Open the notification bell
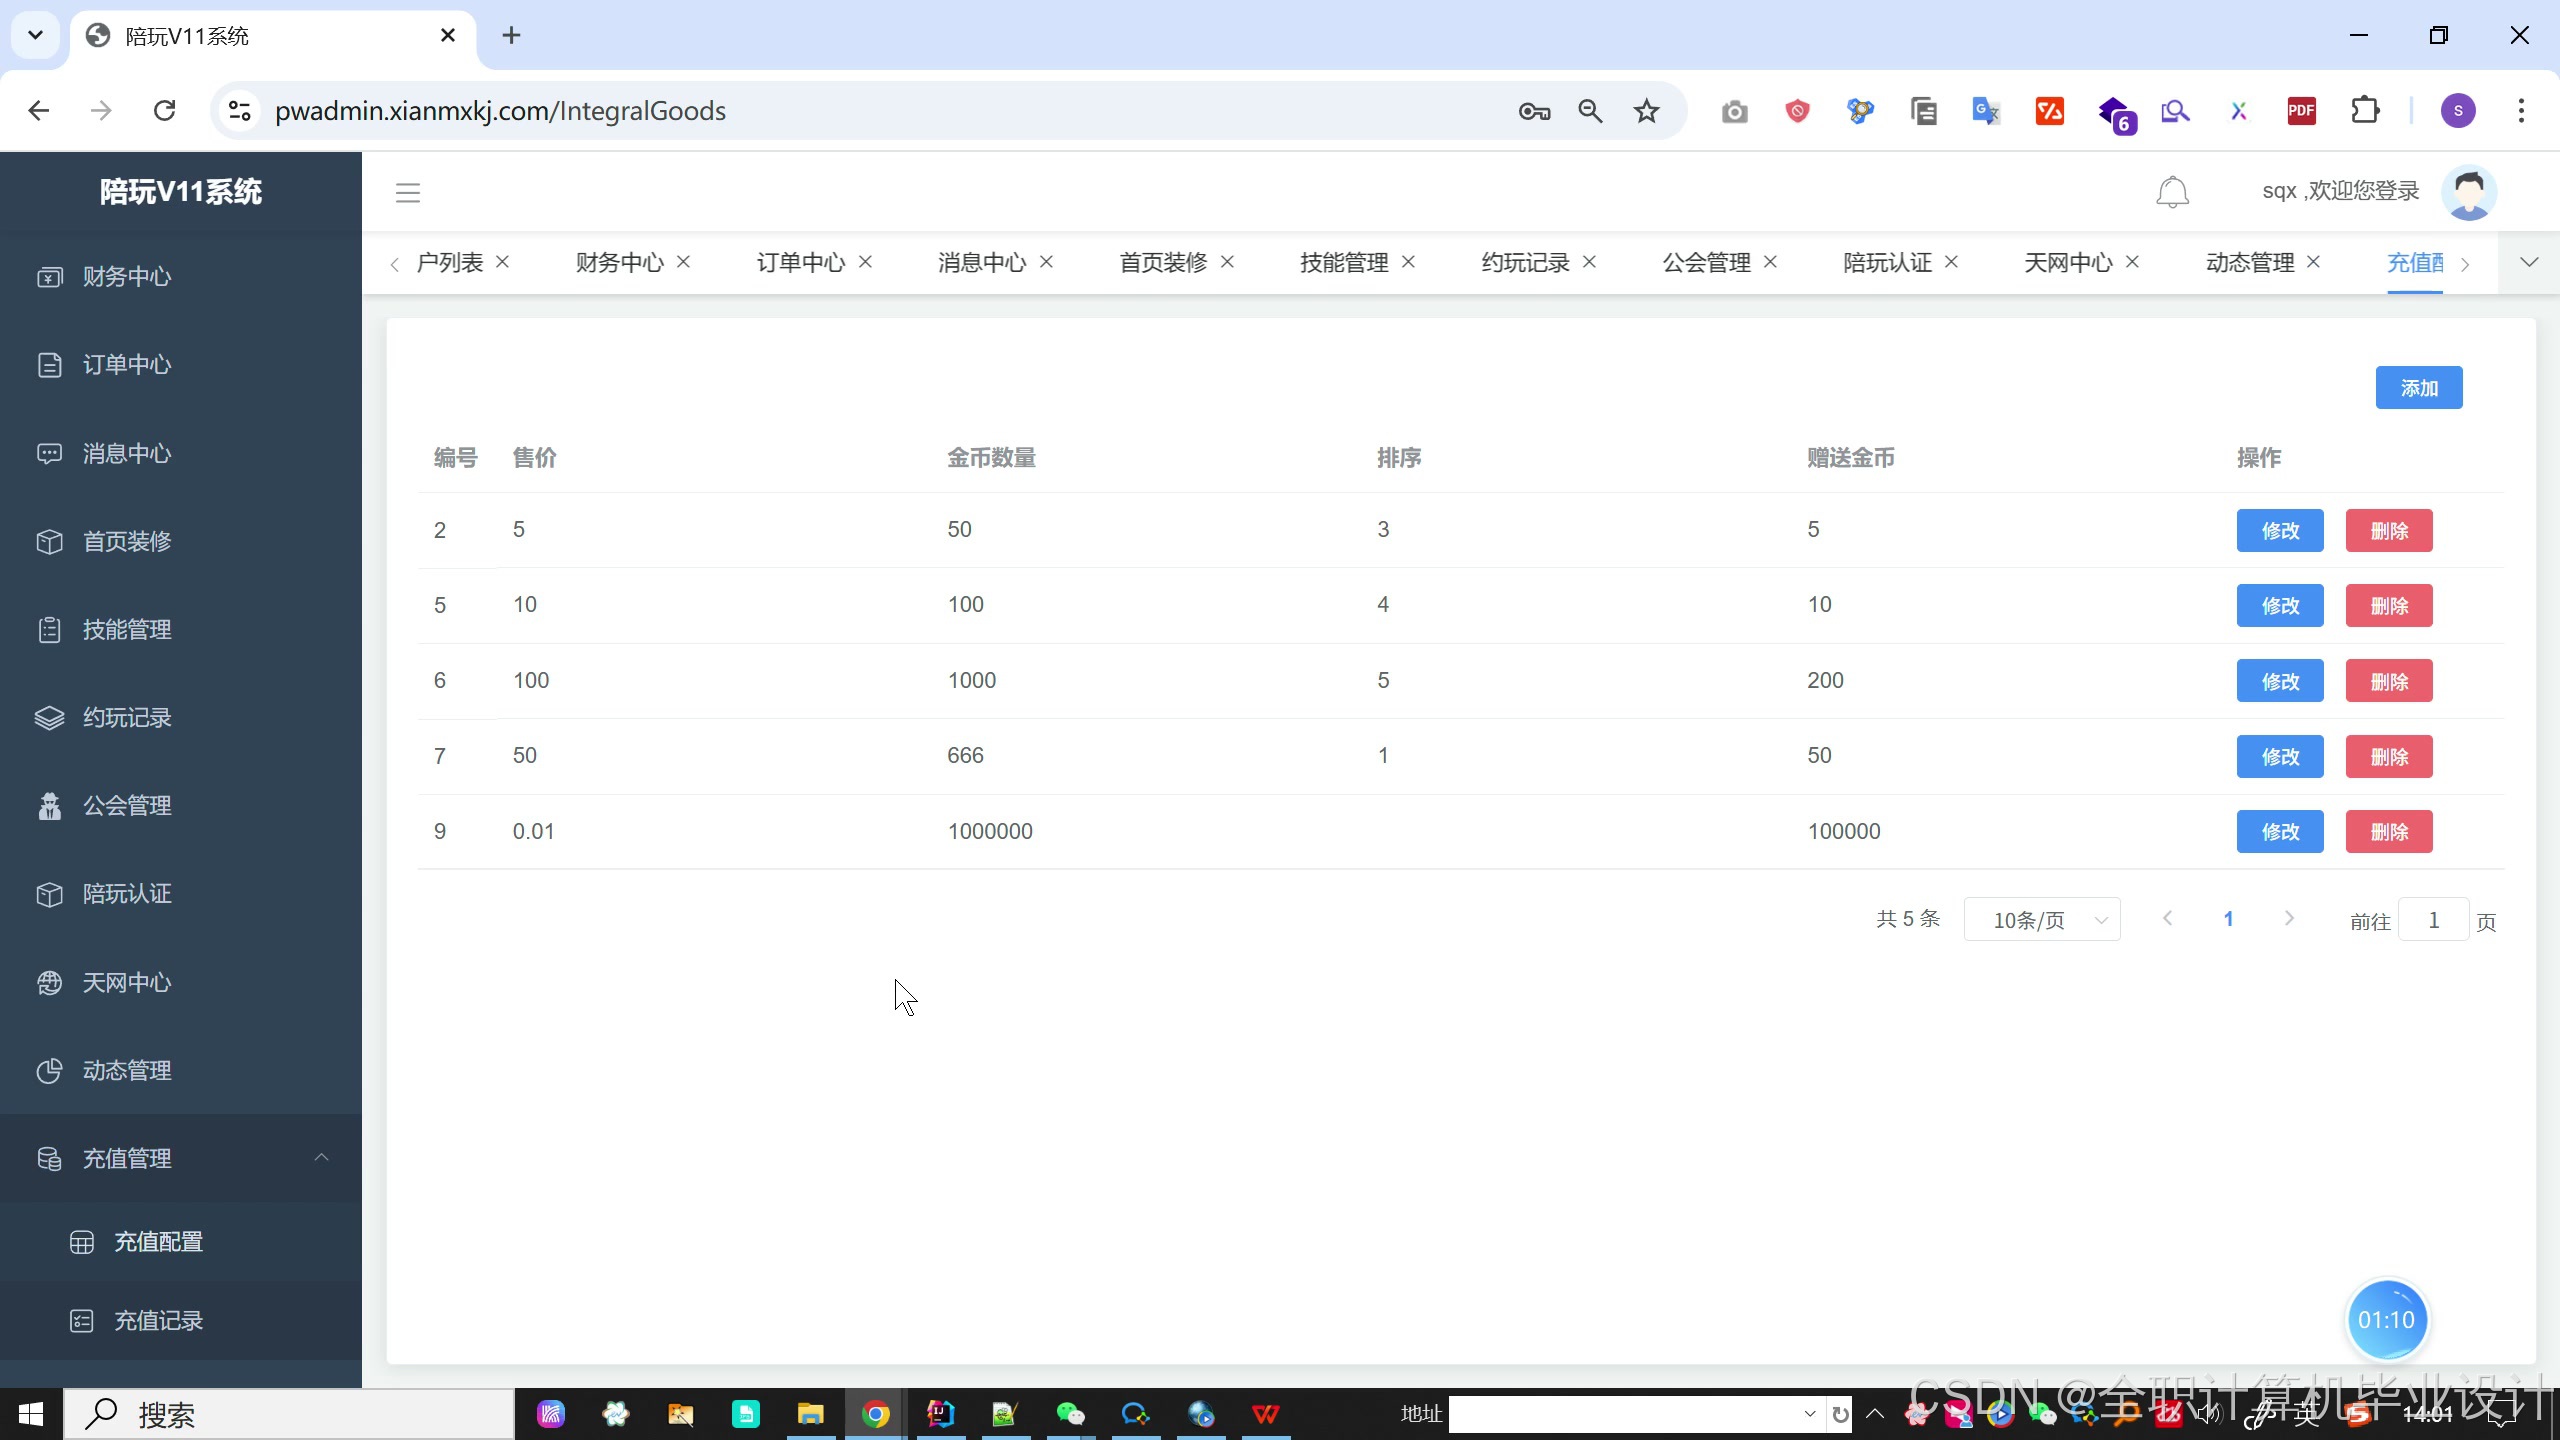This screenshot has width=2560, height=1440. tap(2172, 192)
